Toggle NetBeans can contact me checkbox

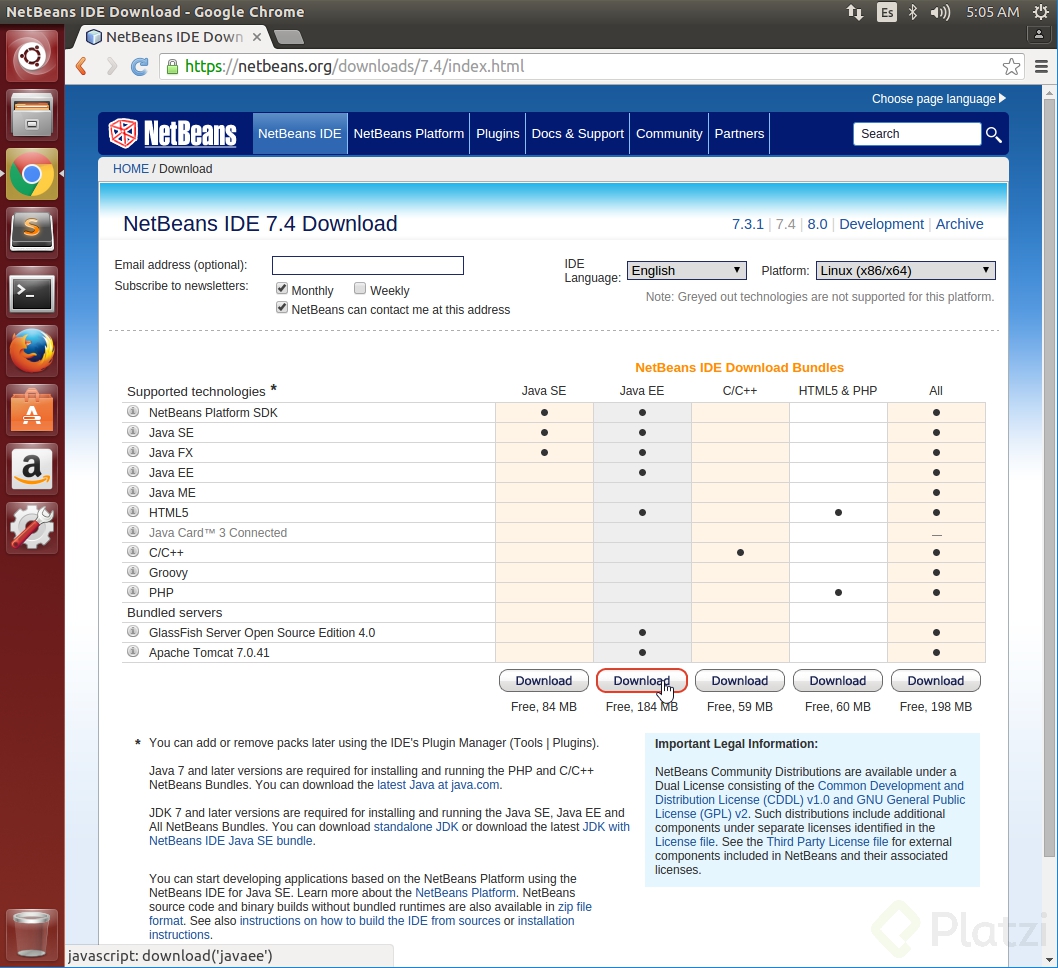pyautogui.click(x=282, y=308)
